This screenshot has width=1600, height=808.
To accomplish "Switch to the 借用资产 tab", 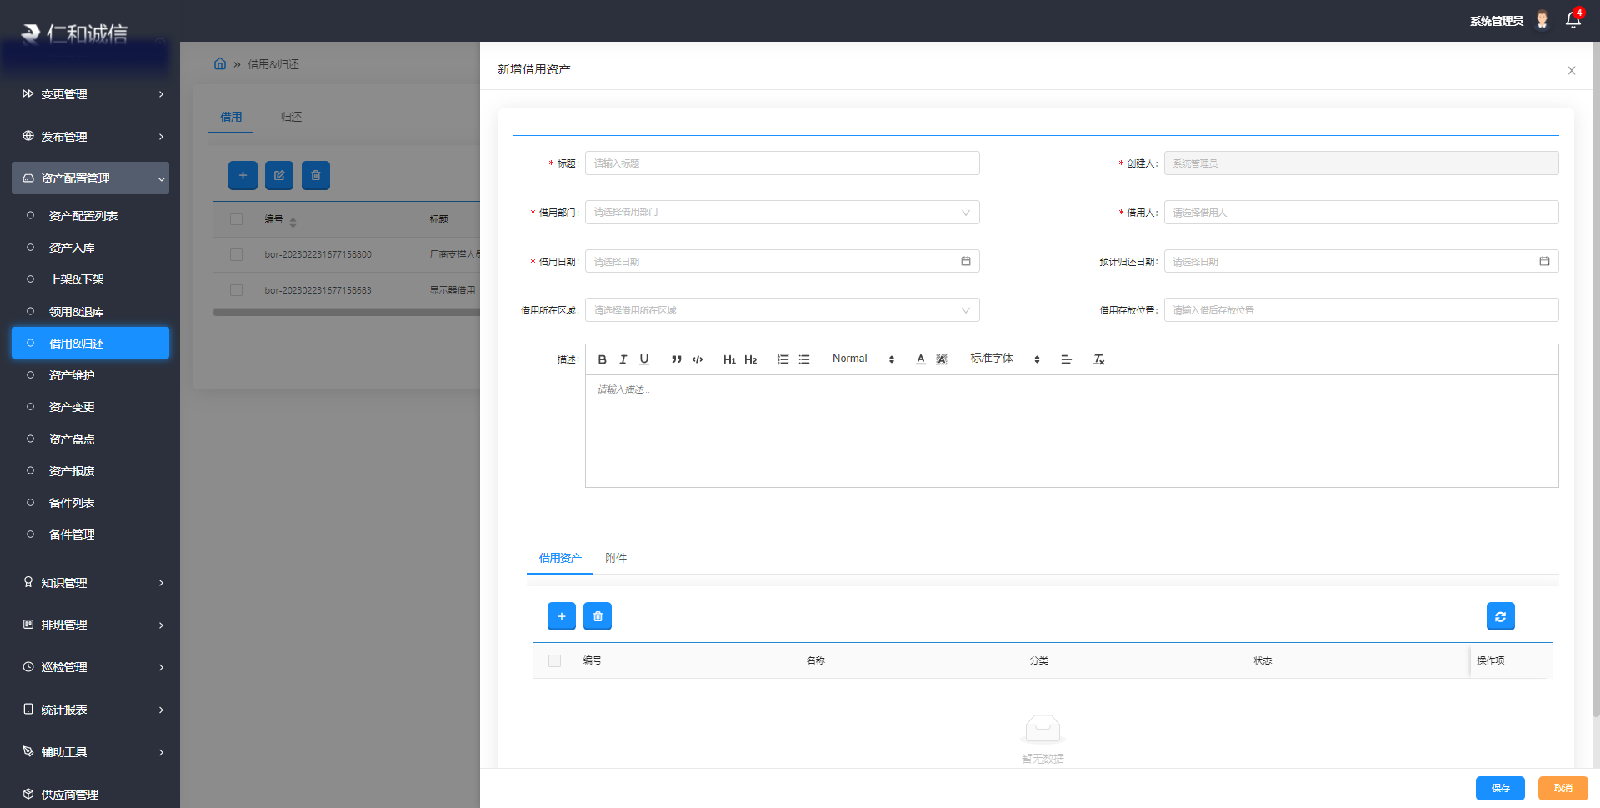I will coord(560,558).
